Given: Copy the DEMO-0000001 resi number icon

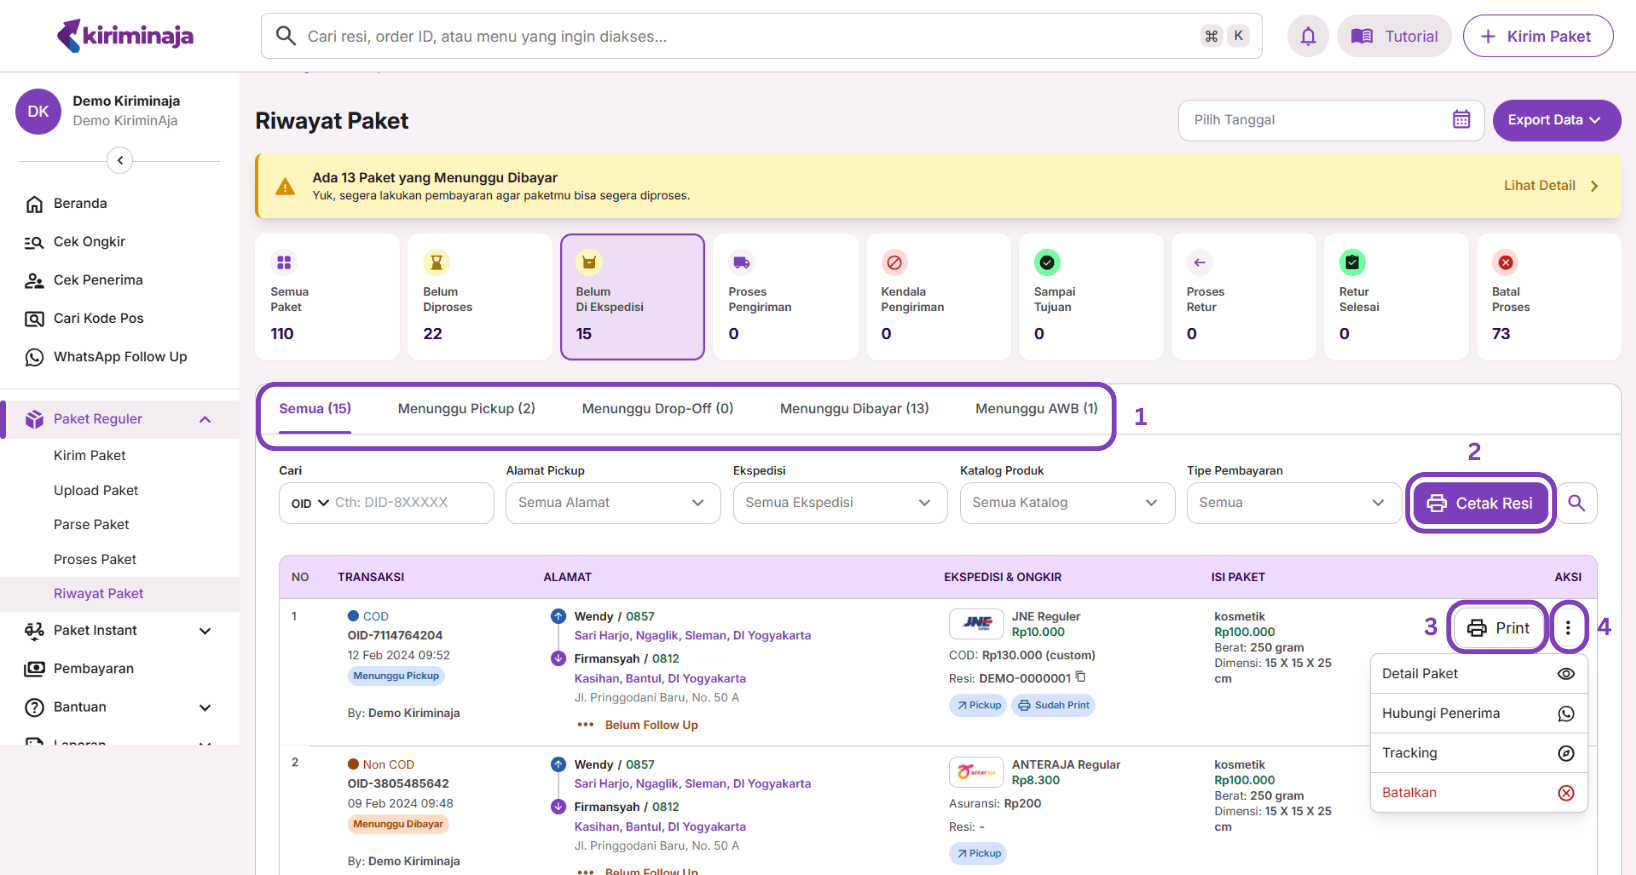Looking at the screenshot, I should (x=1081, y=677).
